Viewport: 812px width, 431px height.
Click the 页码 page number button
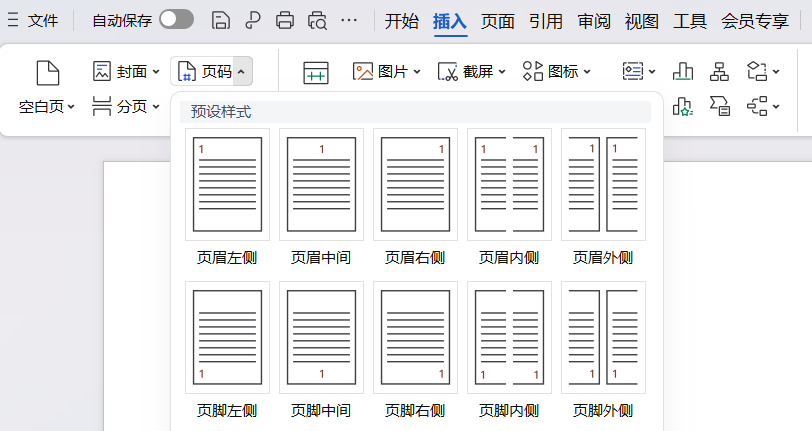tap(204, 71)
